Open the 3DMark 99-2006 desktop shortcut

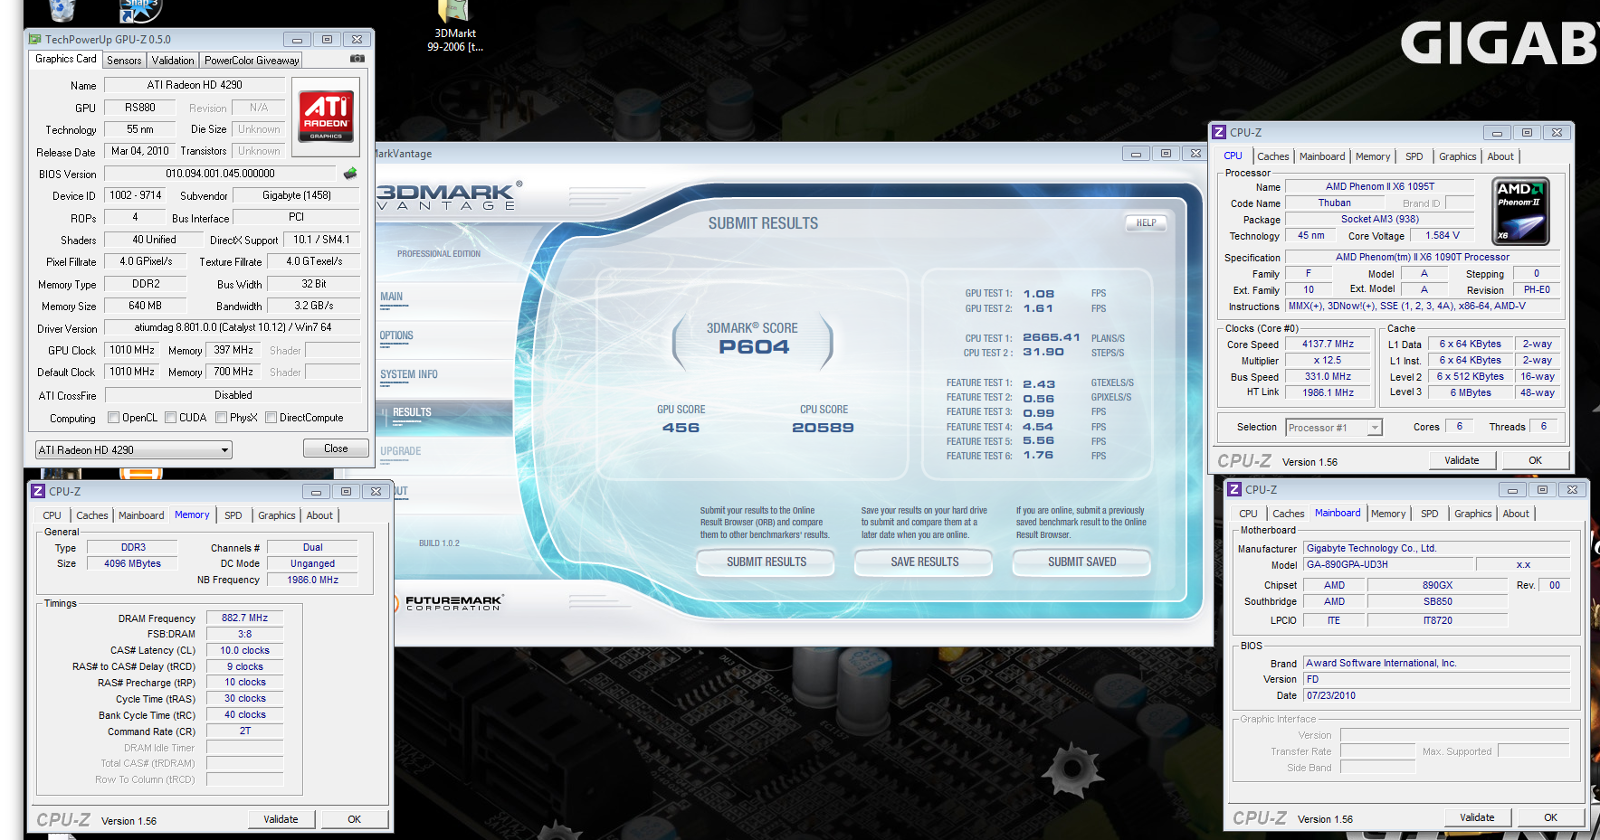pos(455,27)
